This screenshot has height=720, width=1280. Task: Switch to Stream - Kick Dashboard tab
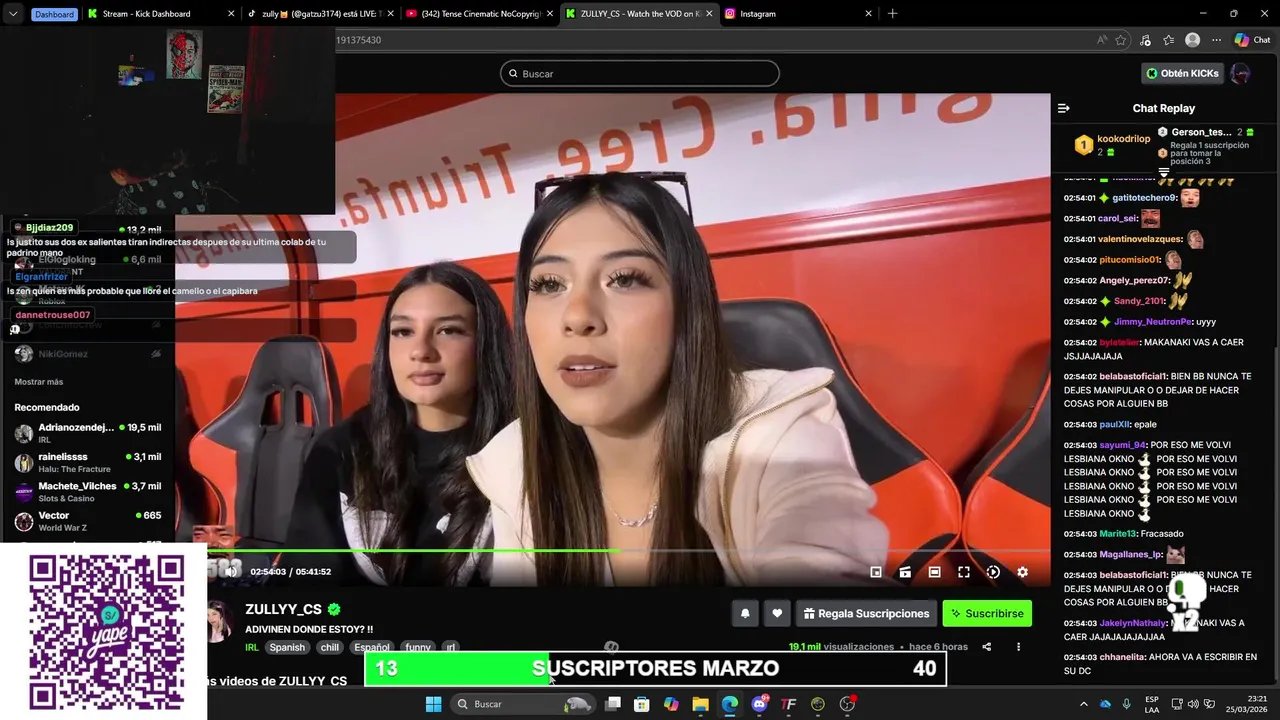click(160, 14)
